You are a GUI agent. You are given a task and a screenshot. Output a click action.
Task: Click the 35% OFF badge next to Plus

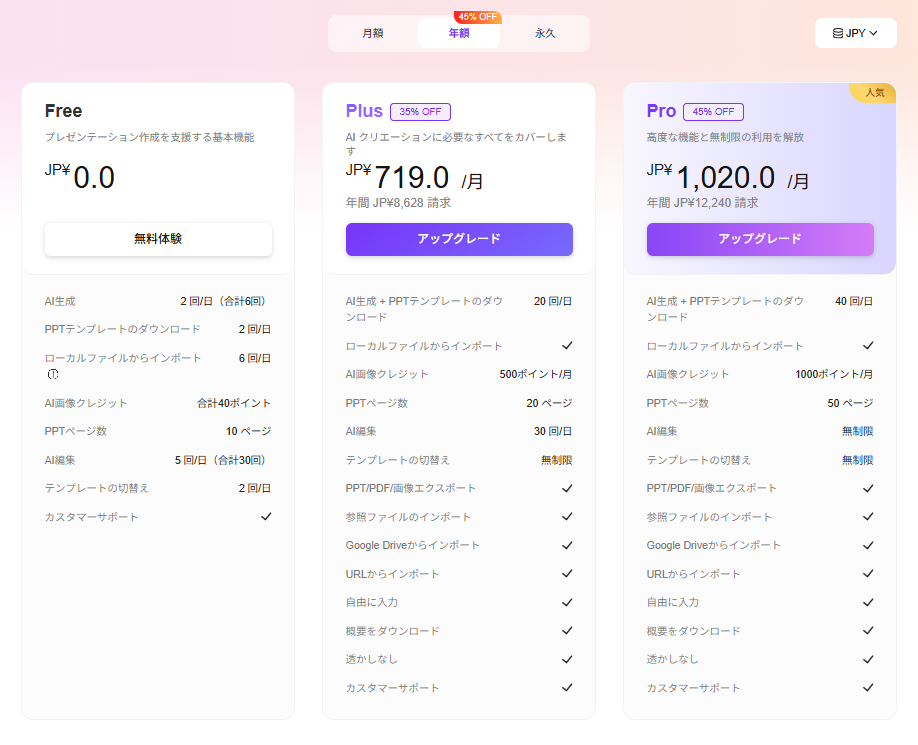420,112
